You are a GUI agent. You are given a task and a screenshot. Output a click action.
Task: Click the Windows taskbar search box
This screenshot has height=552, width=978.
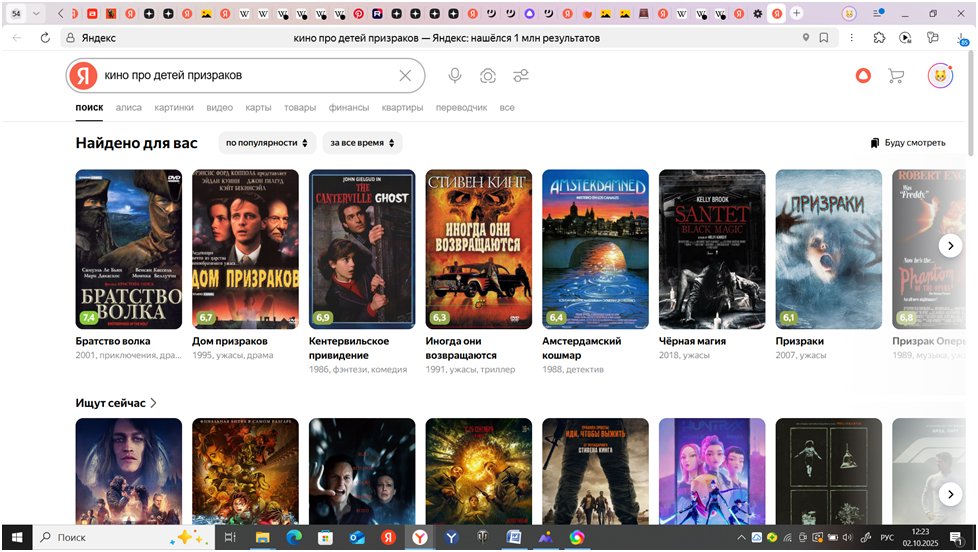point(123,537)
